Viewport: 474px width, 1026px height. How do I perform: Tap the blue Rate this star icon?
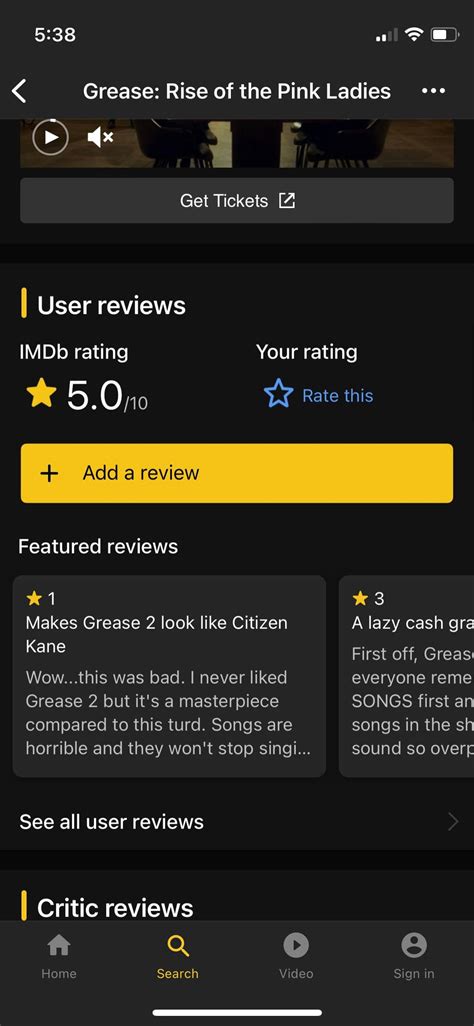pos(278,395)
